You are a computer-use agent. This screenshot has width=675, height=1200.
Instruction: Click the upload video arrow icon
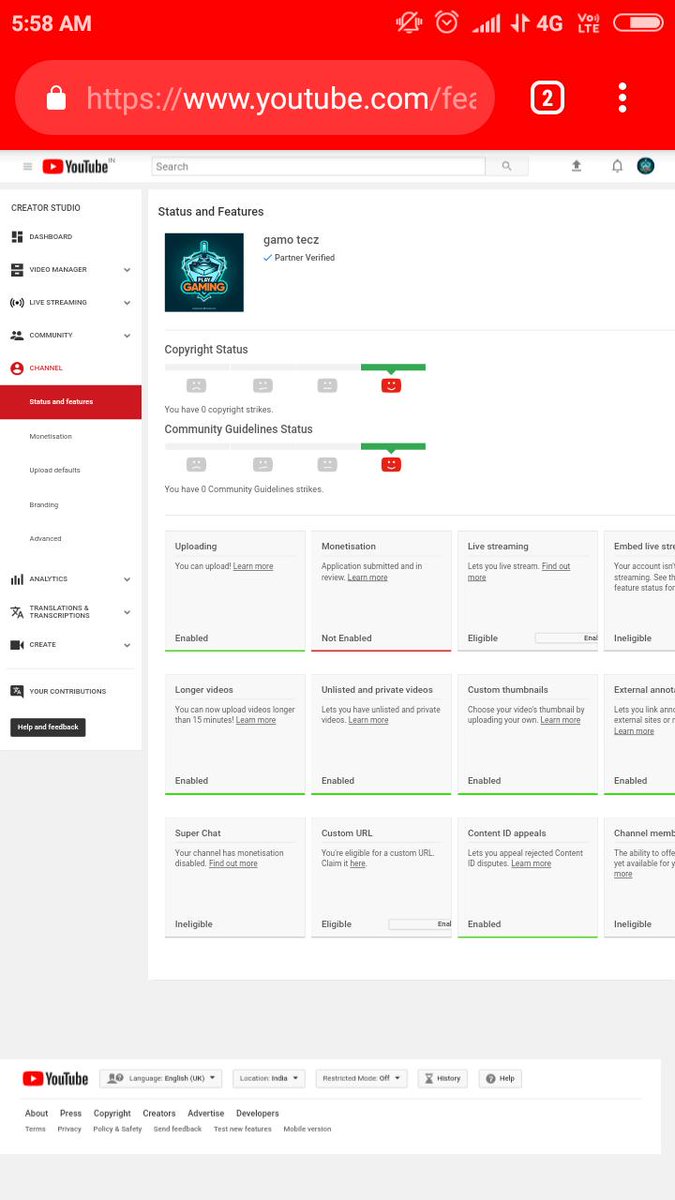click(x=576, y=166)
